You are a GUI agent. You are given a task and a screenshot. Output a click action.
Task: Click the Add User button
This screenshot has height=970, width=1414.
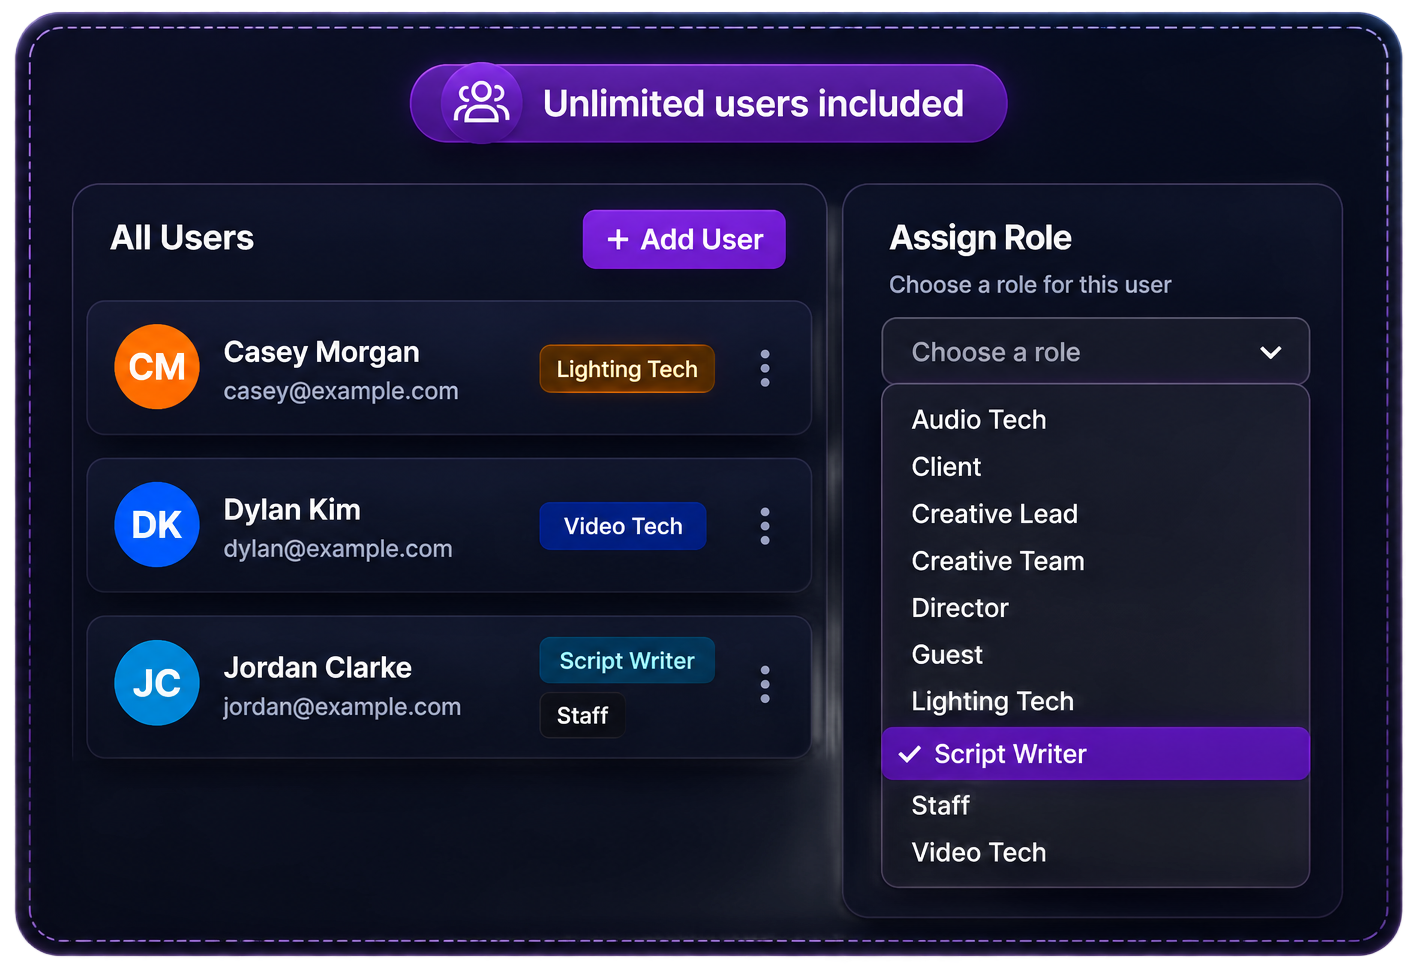click(x=684, y=239)
